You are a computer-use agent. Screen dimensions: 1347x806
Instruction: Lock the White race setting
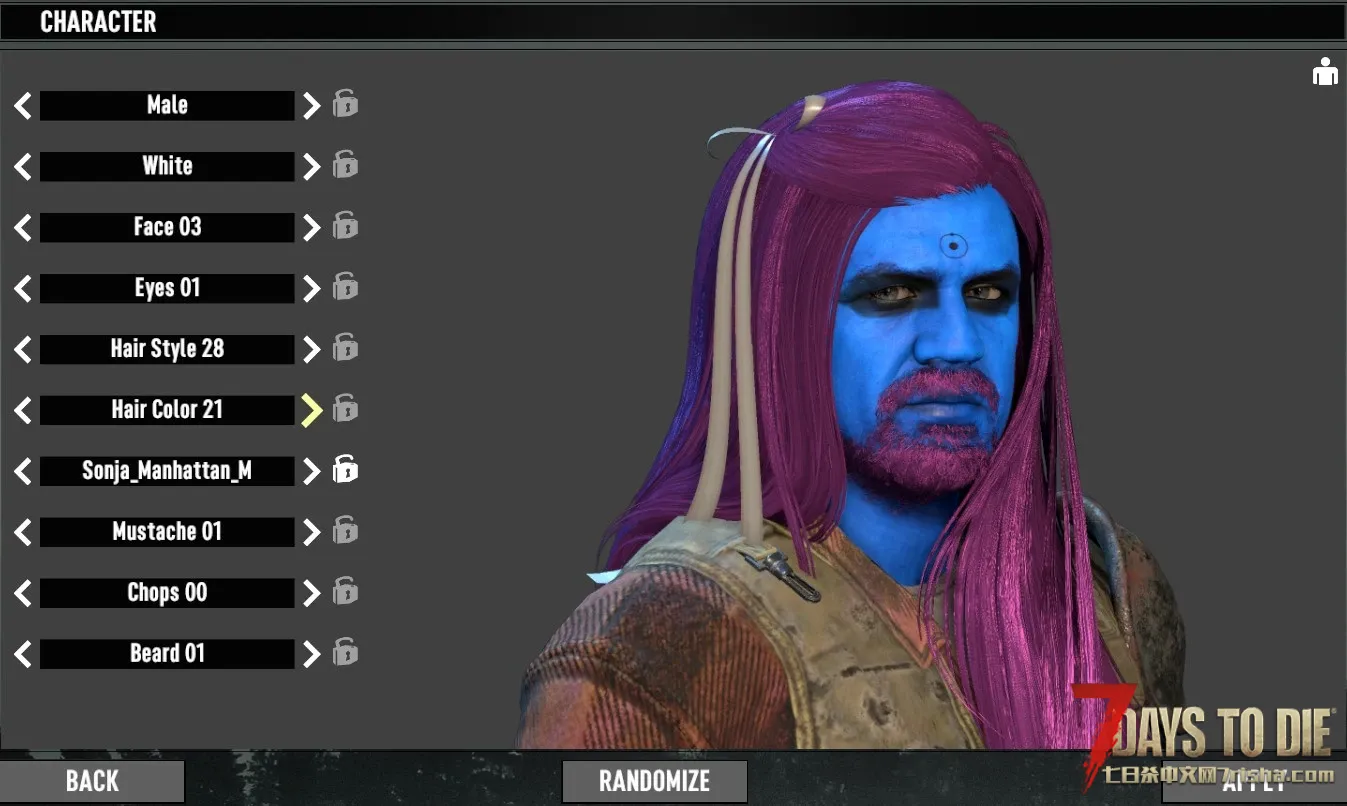coord(345,165)
